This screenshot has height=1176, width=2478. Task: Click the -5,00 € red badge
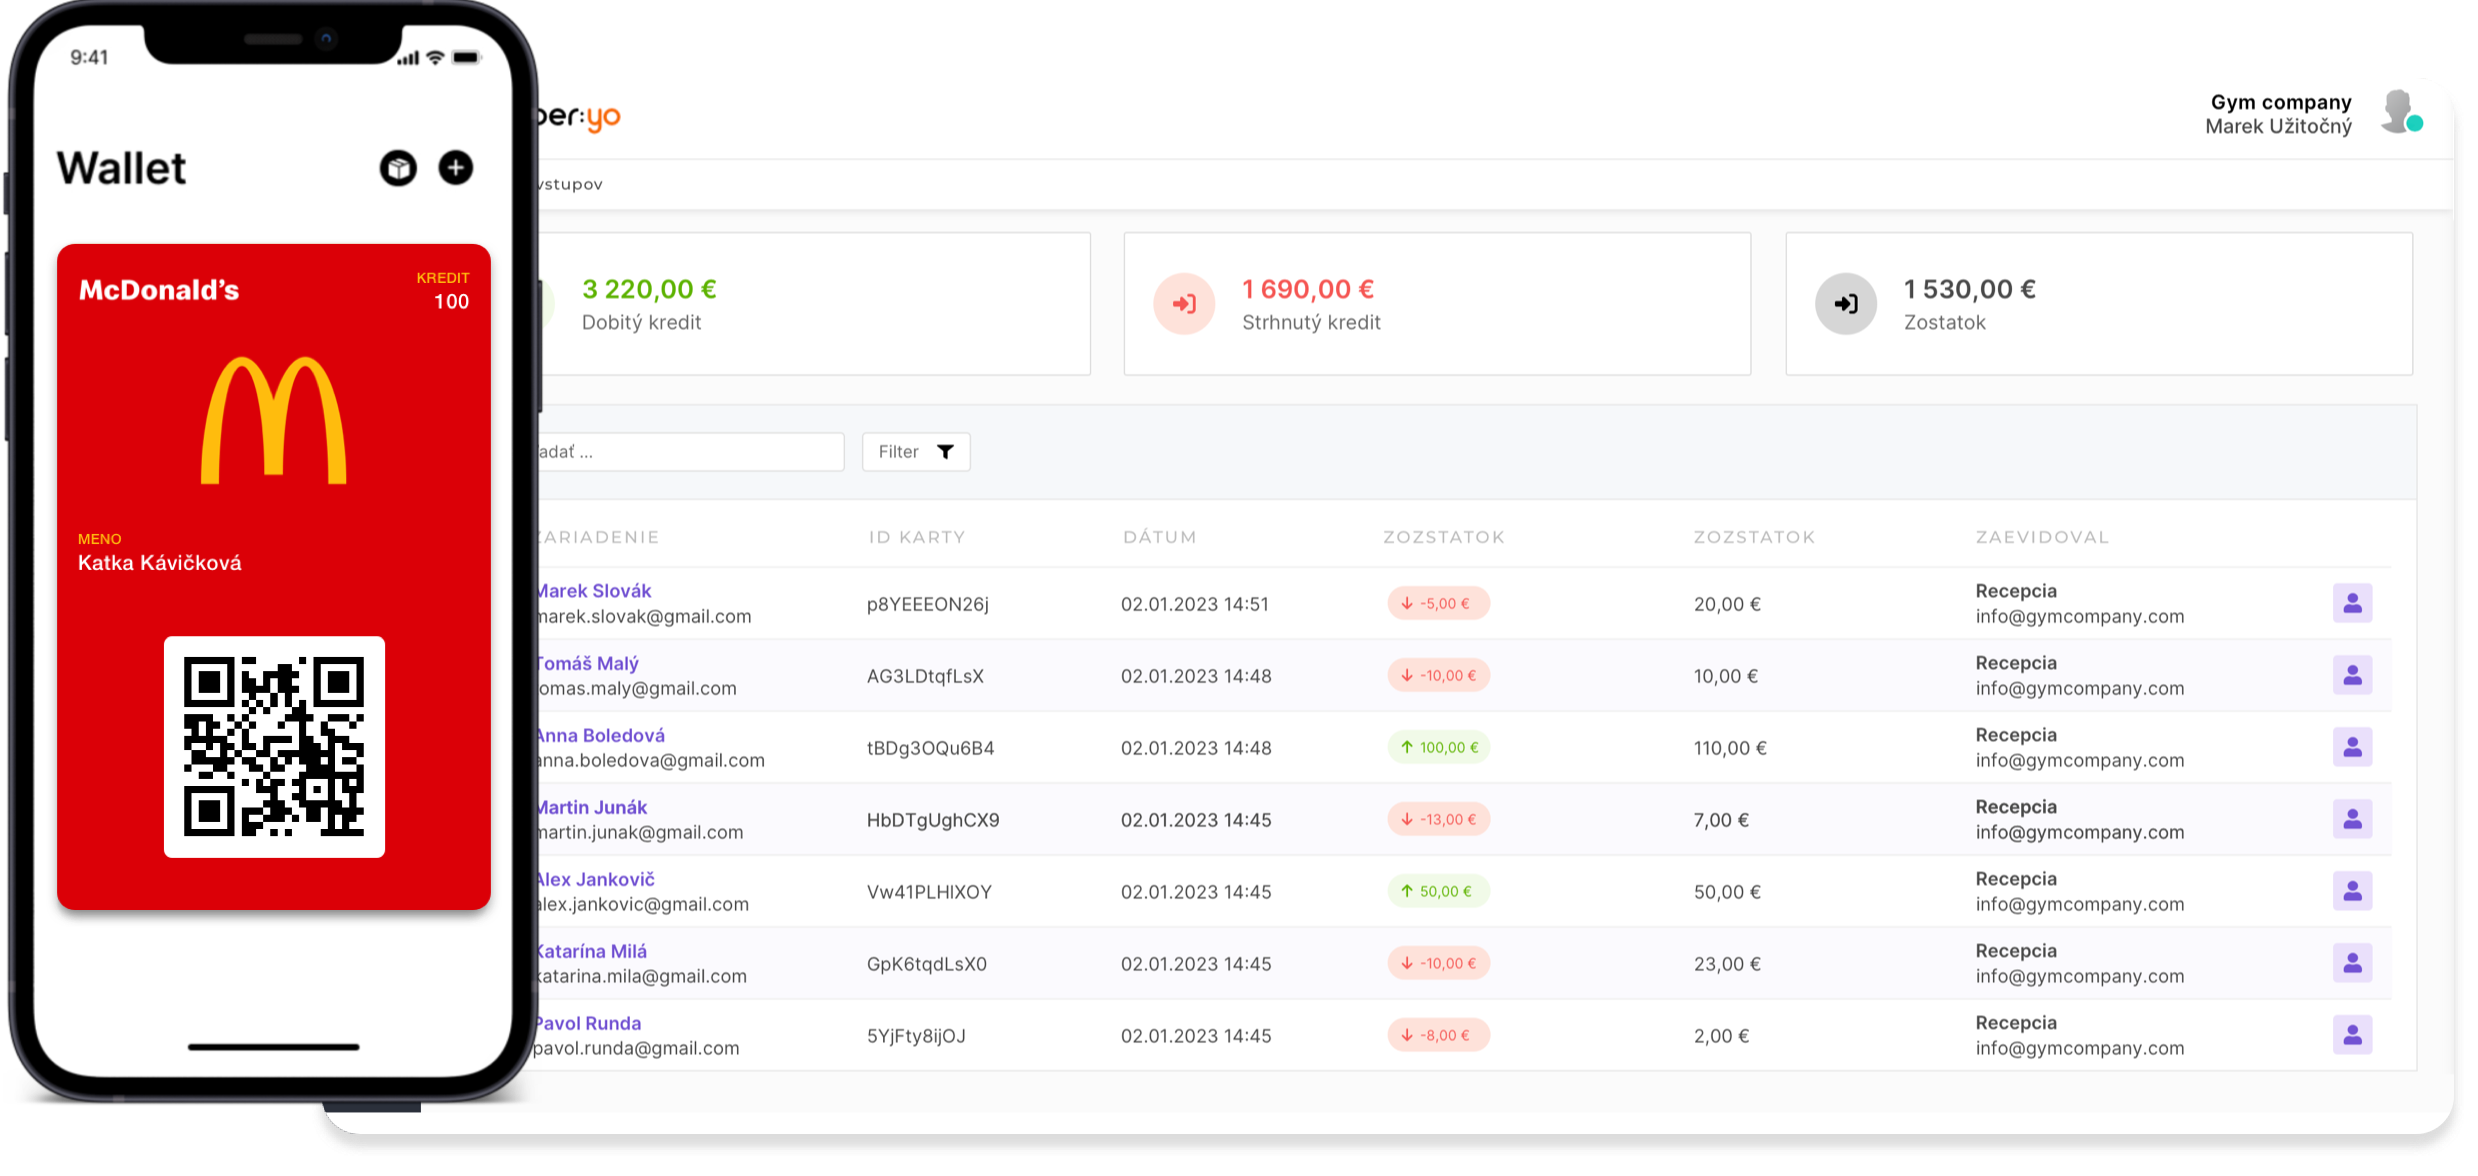coord(1438,603)
